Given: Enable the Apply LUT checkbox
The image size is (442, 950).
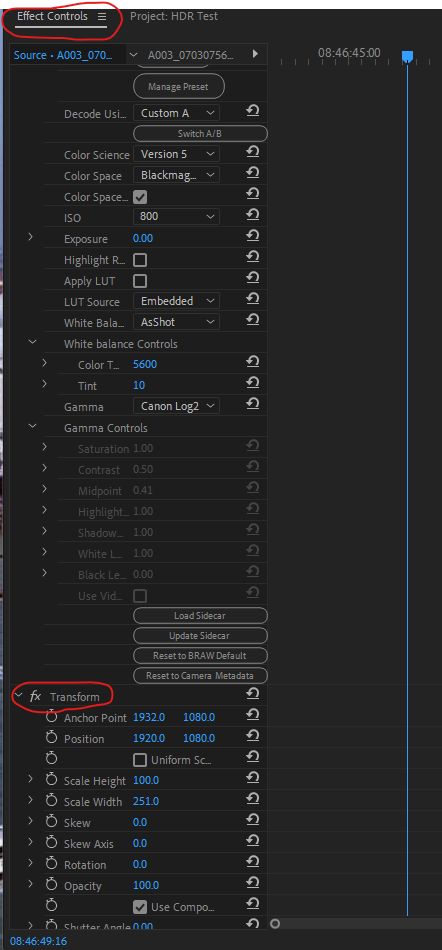Looking at the screenshot, I should click(140, 281).
